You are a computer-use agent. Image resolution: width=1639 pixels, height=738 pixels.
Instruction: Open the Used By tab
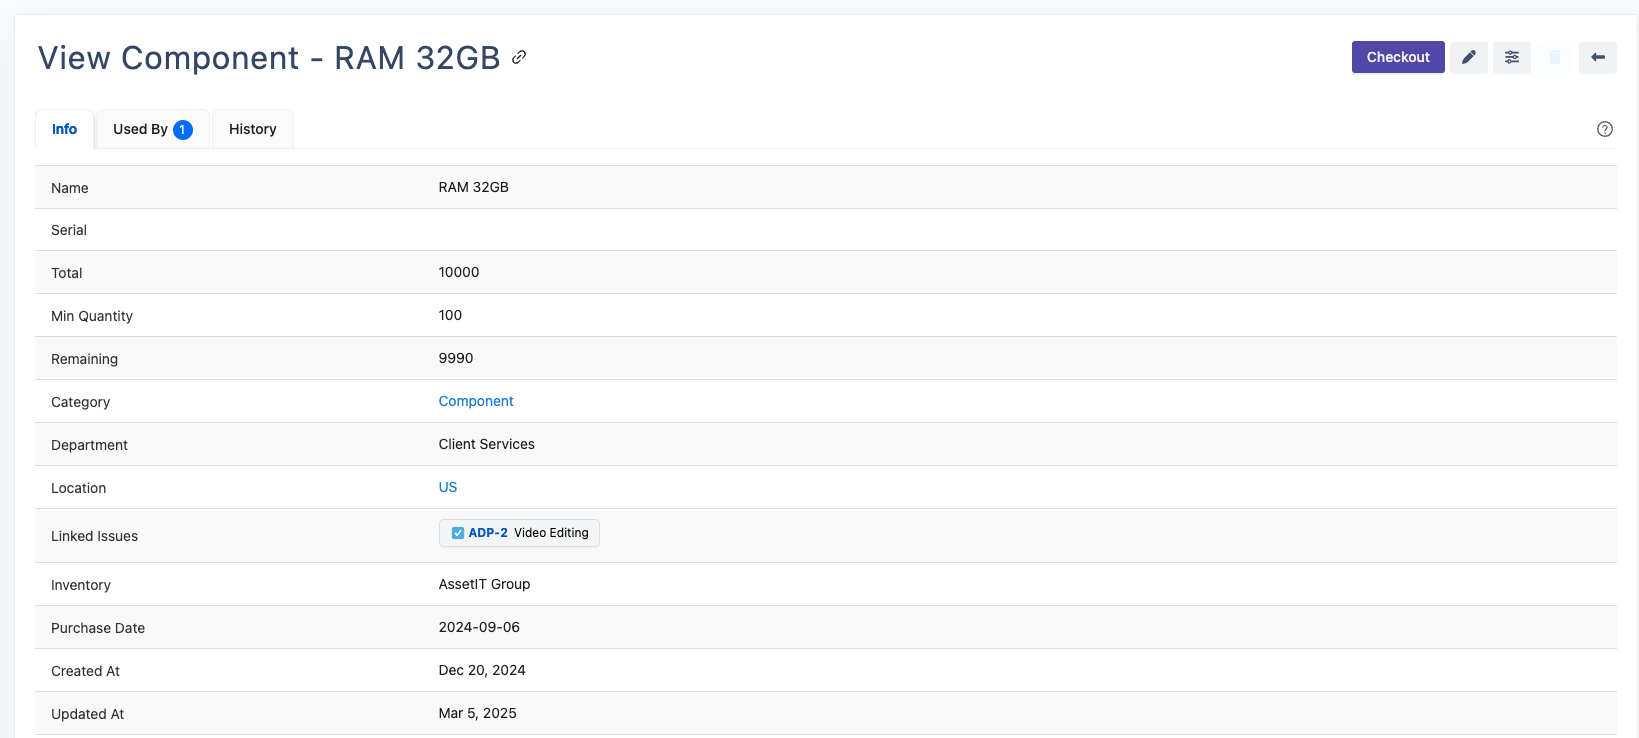140,129
